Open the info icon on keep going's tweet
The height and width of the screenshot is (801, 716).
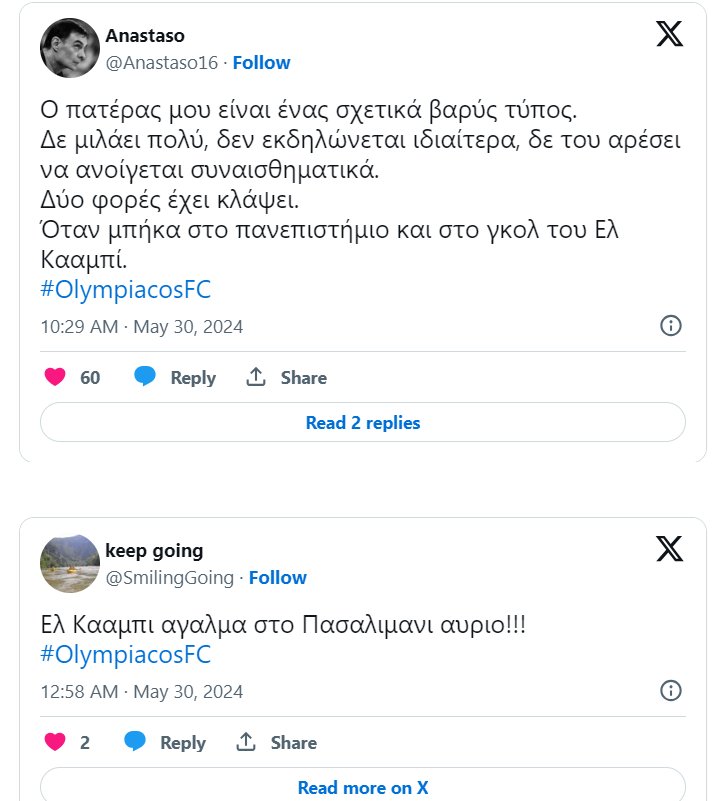click(671, 690)
